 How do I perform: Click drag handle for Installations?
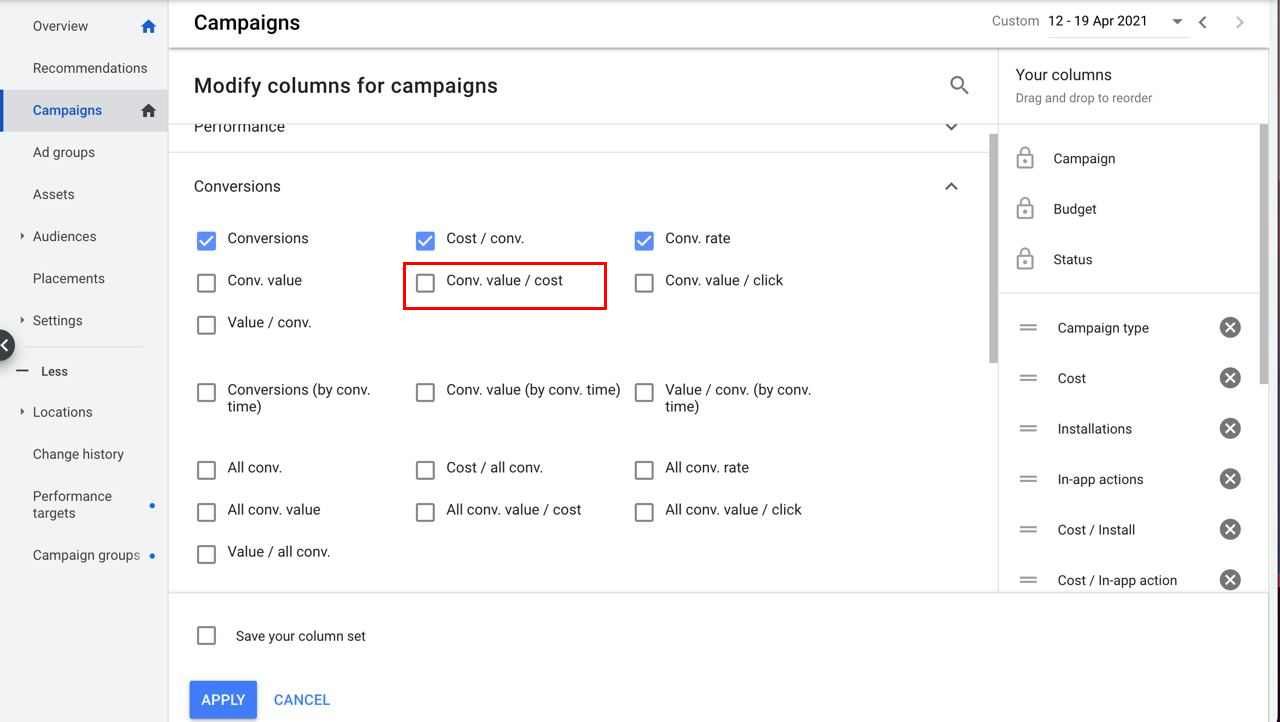(1028, 429)
